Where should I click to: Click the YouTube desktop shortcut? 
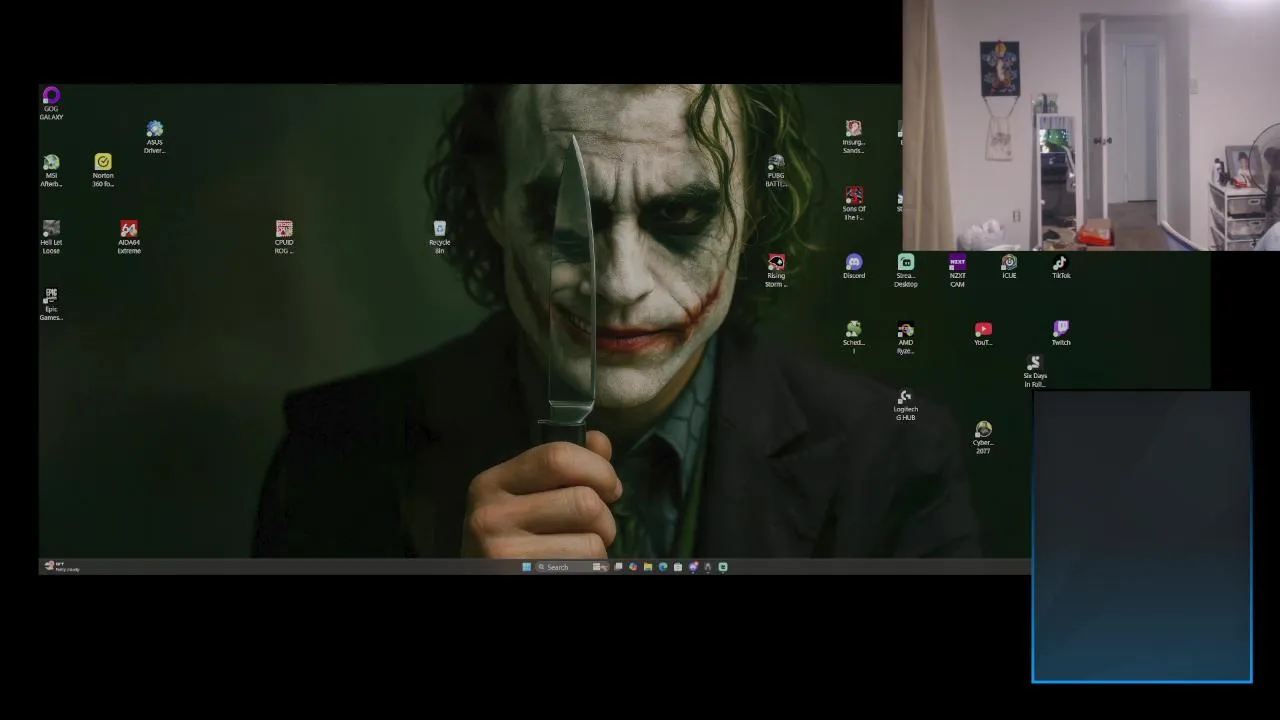click(983, 333)
